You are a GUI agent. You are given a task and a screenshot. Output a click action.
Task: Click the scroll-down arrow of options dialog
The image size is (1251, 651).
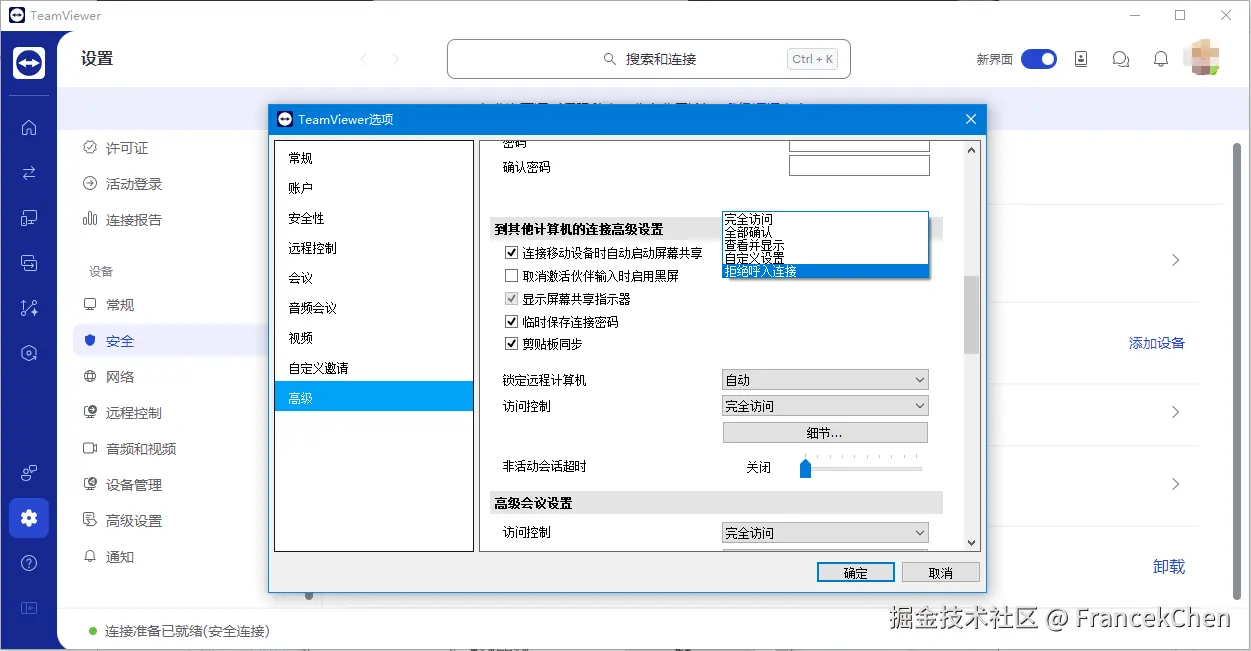click(971, 543)
